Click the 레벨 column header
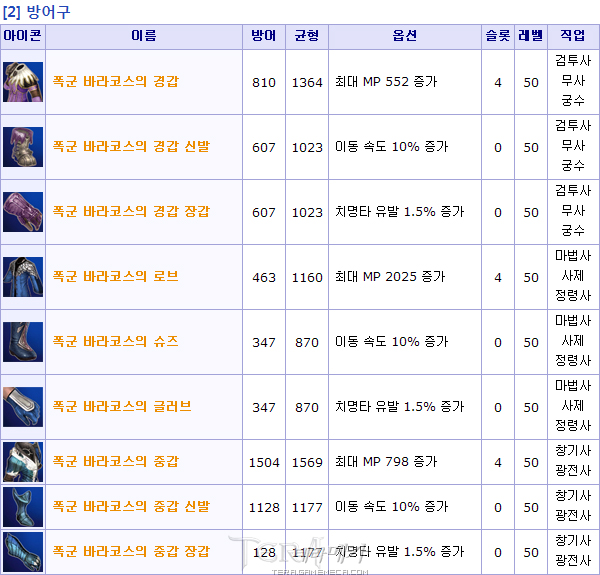 click(531, 36)
